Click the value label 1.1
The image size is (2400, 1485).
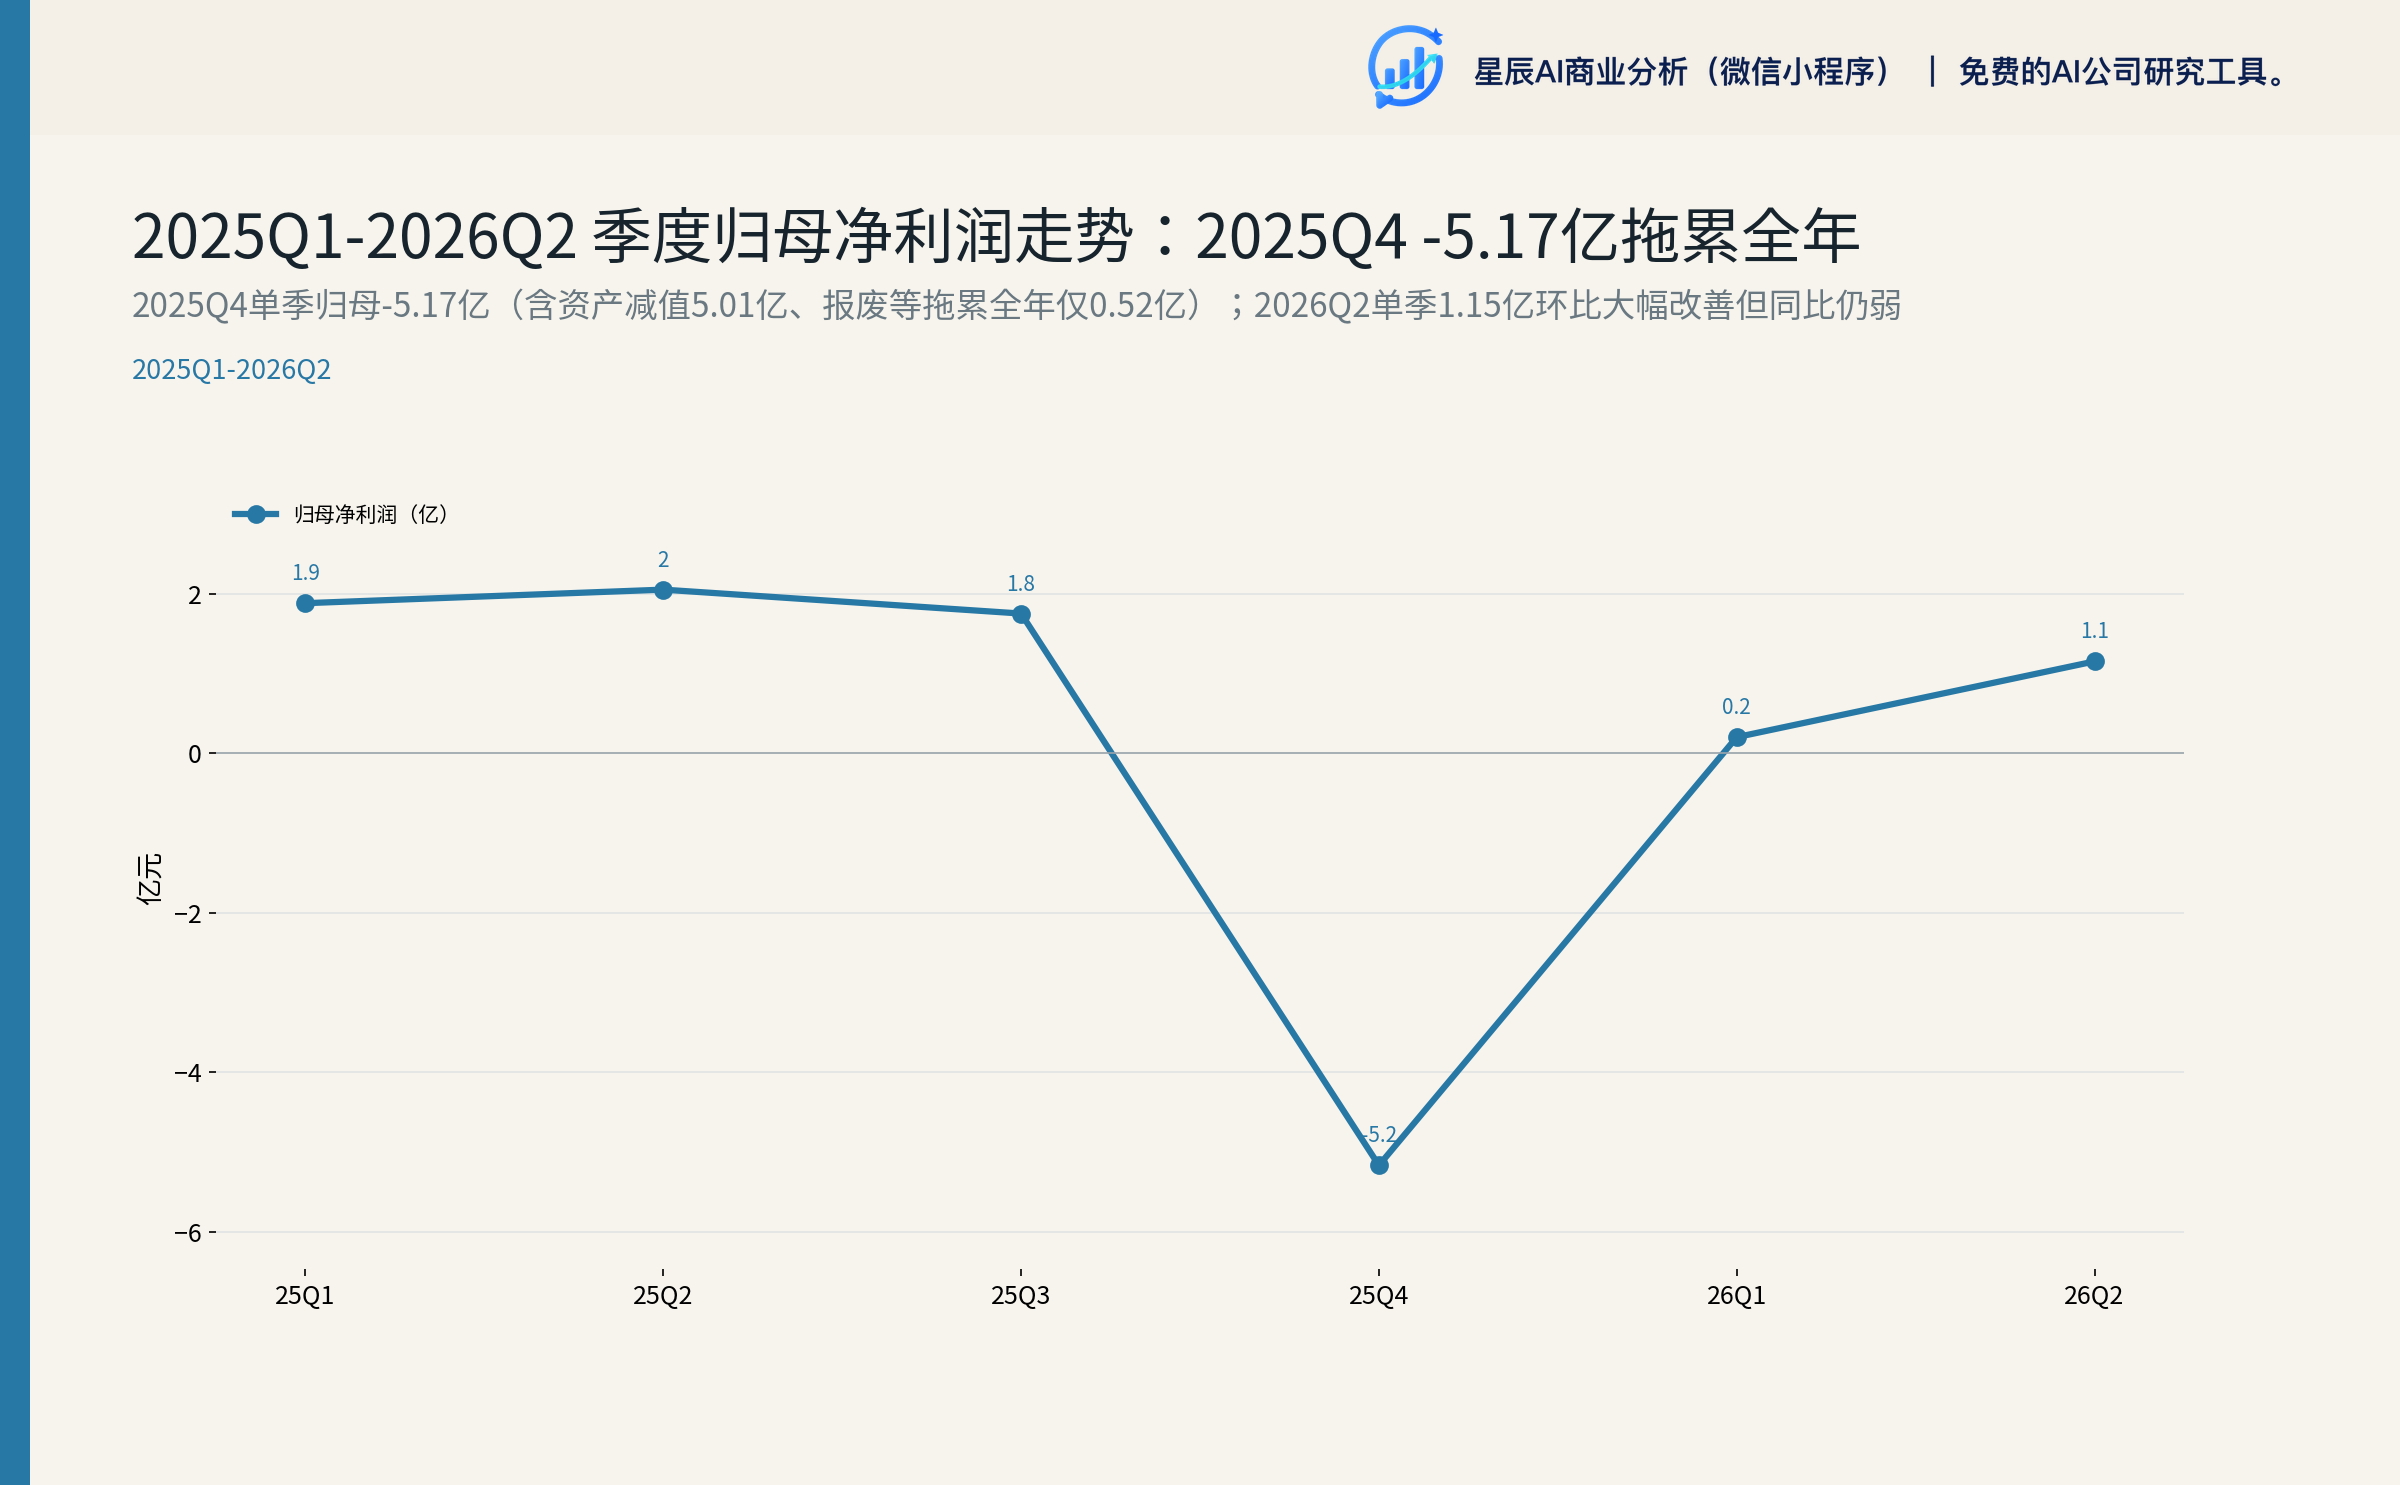(x=2094, y=631)
